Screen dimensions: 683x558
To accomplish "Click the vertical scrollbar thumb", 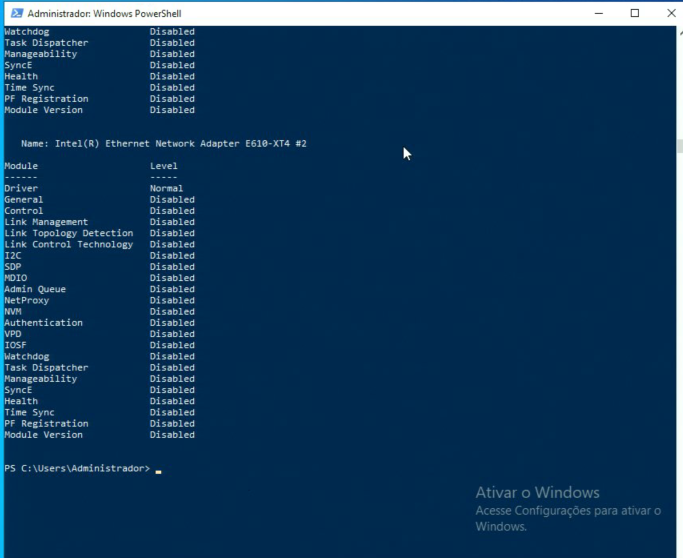I will [678, 145].
